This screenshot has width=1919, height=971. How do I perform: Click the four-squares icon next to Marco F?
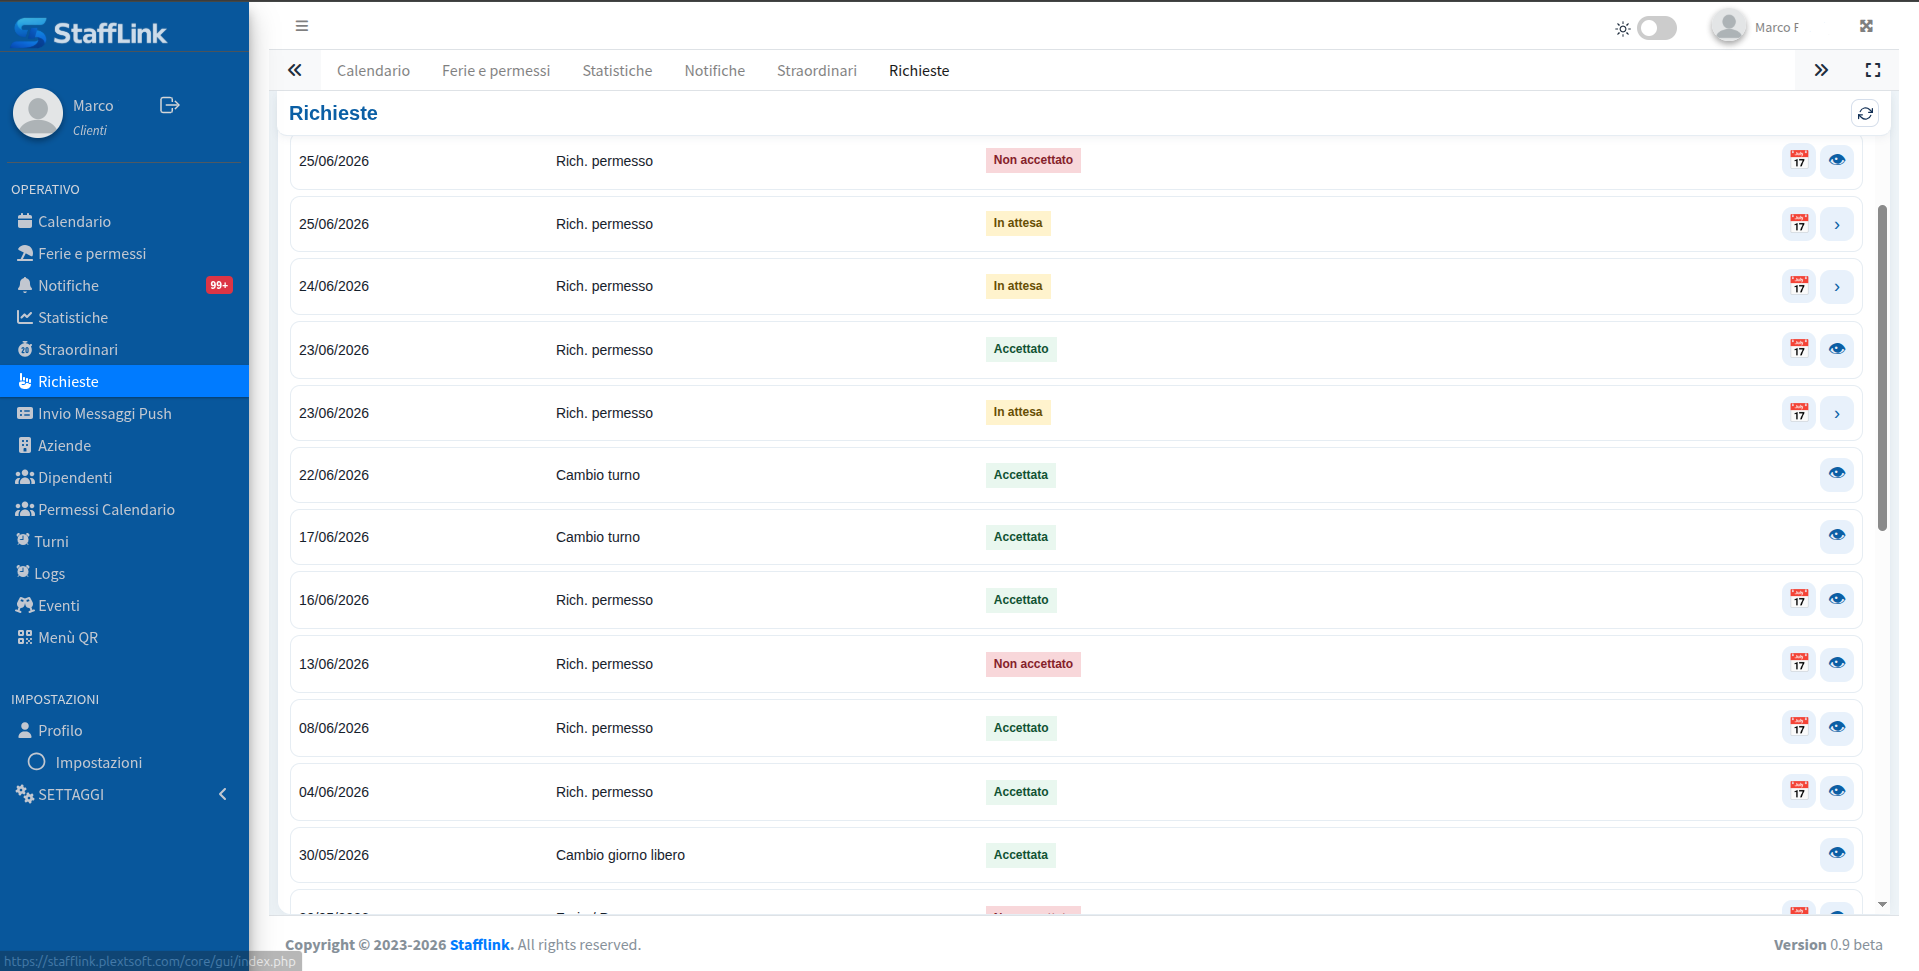pyautogui.click(x=1866, y=27)
